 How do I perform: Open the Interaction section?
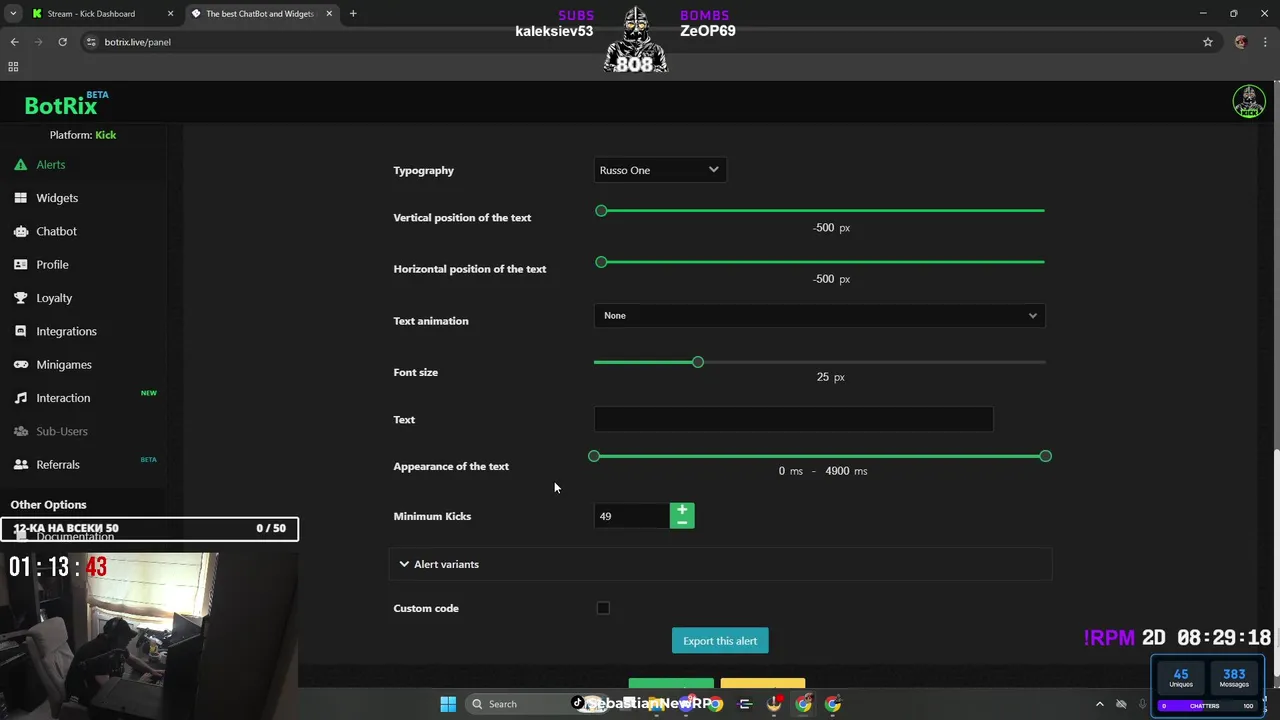click(x=63, y=398)
